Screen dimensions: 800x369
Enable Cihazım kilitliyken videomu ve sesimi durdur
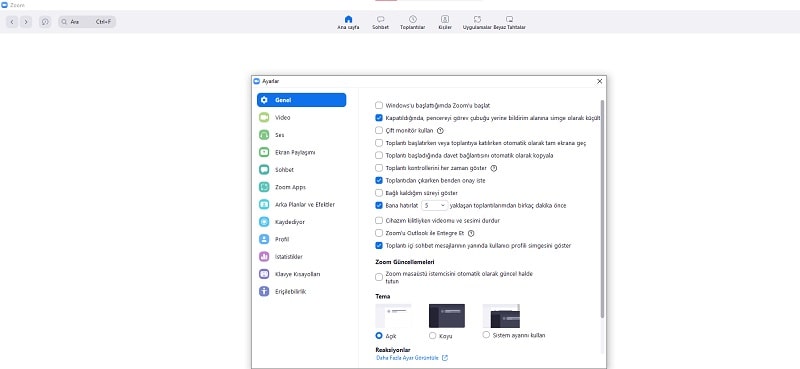pyautogui.click(x=379, y=220)
